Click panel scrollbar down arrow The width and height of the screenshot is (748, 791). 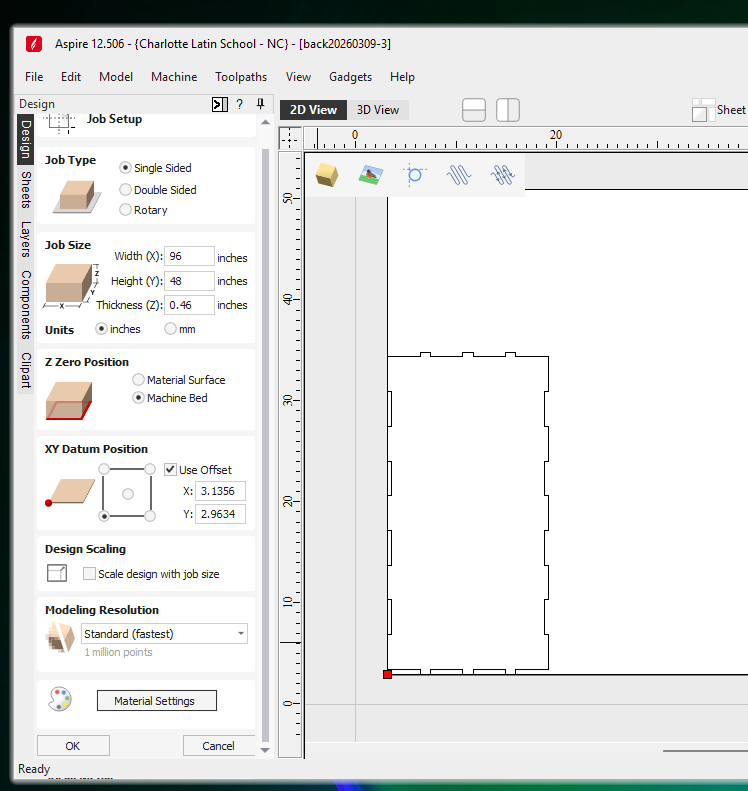[x=265, y=750]
